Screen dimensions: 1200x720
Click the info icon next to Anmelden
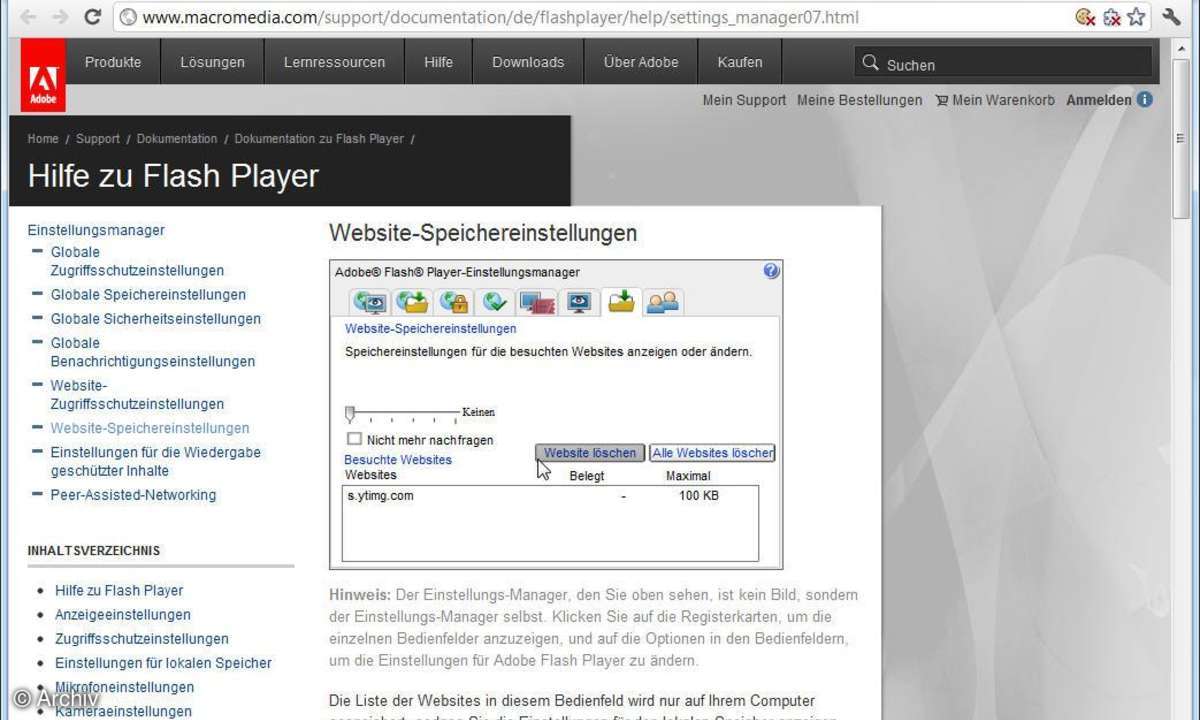click(1144, 100)
